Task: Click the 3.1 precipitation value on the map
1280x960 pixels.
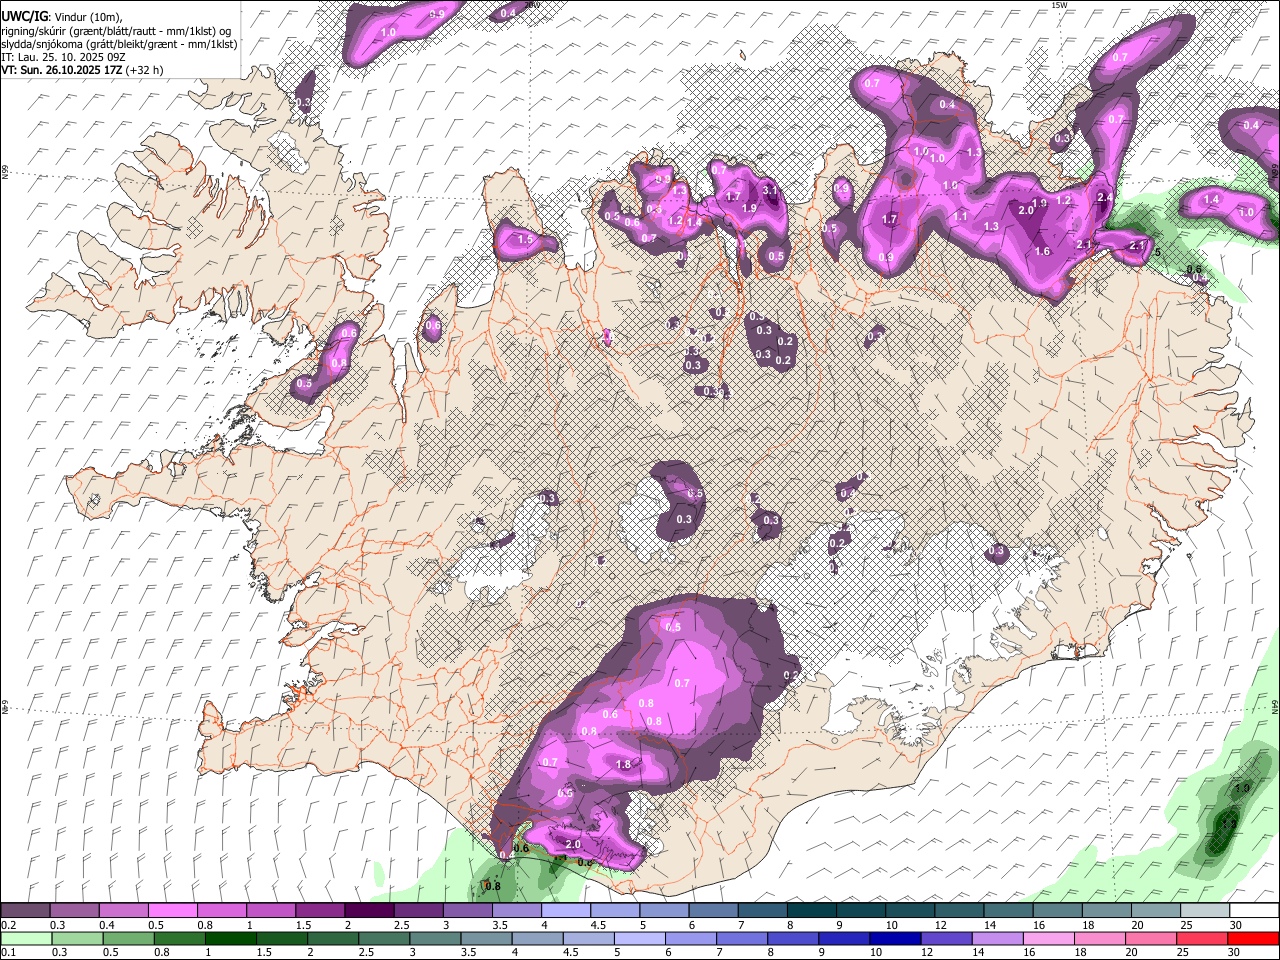Action: click(x=770, y=190)
